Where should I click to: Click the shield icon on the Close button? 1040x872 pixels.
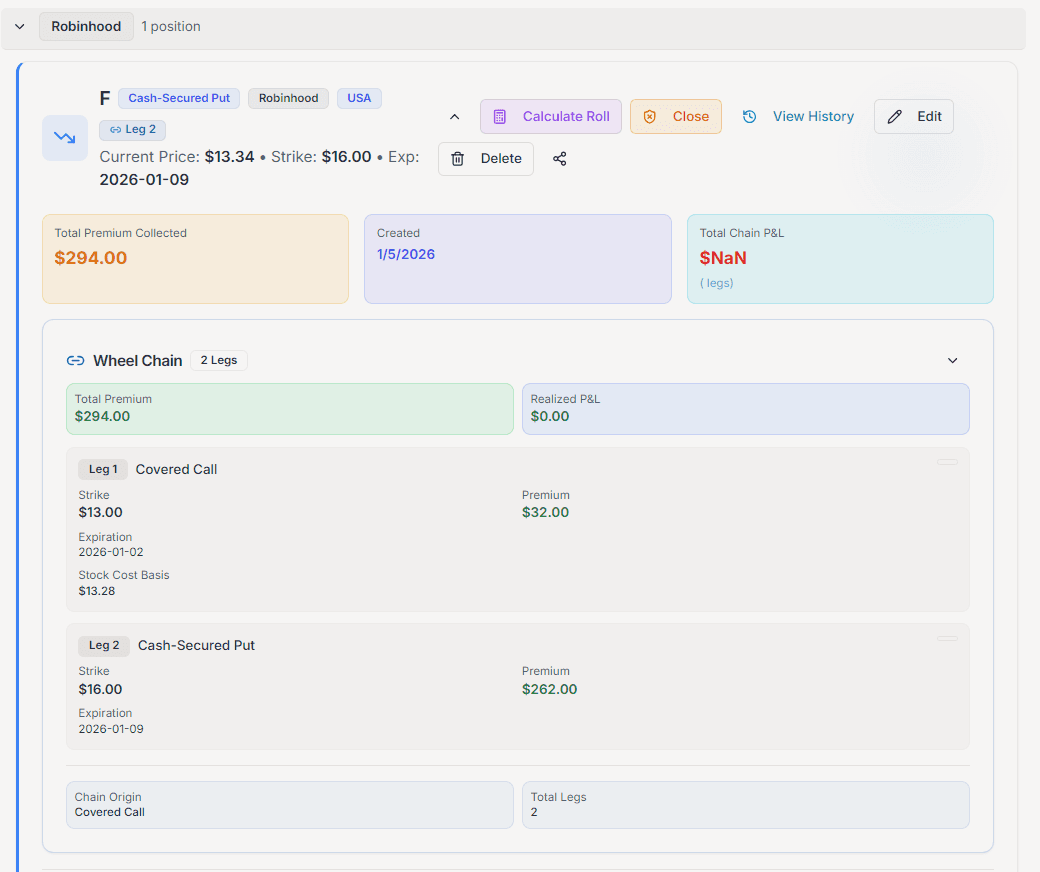click(x=649, y=116)
